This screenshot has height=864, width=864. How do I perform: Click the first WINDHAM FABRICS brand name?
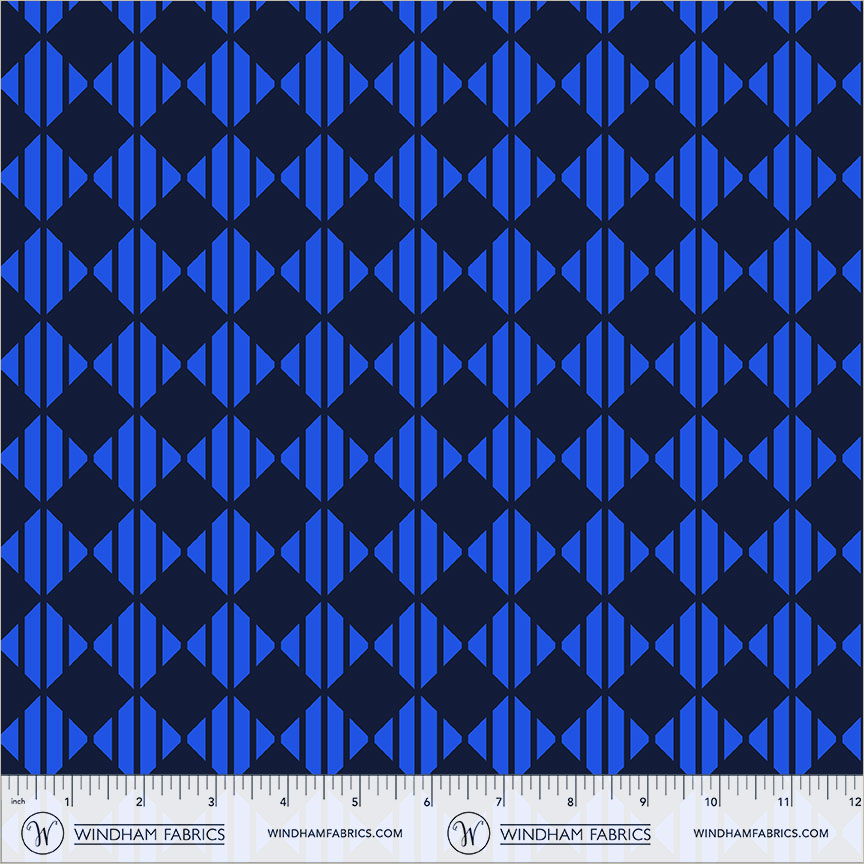(150, 833)
